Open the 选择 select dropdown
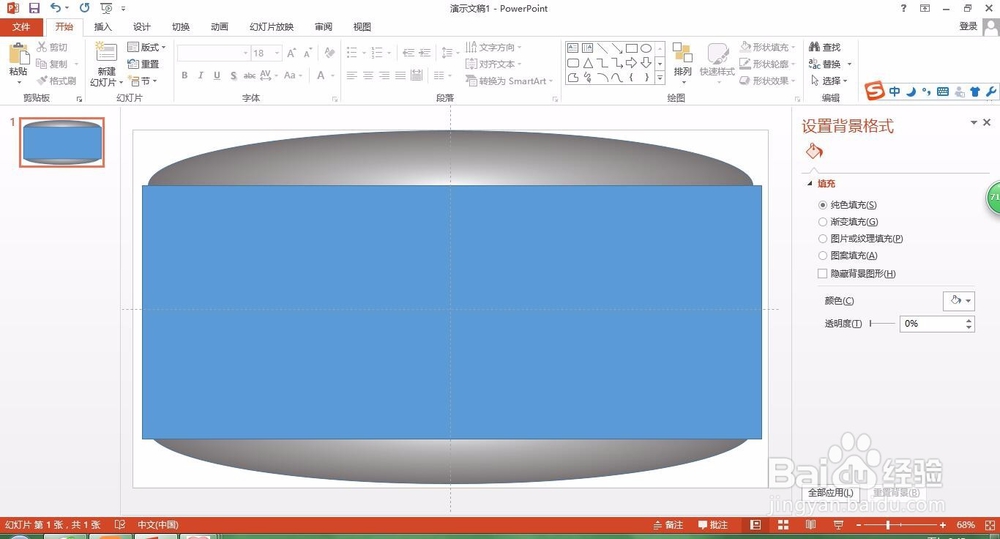The width and height of the screenshot is (1000, 539). 828,81
